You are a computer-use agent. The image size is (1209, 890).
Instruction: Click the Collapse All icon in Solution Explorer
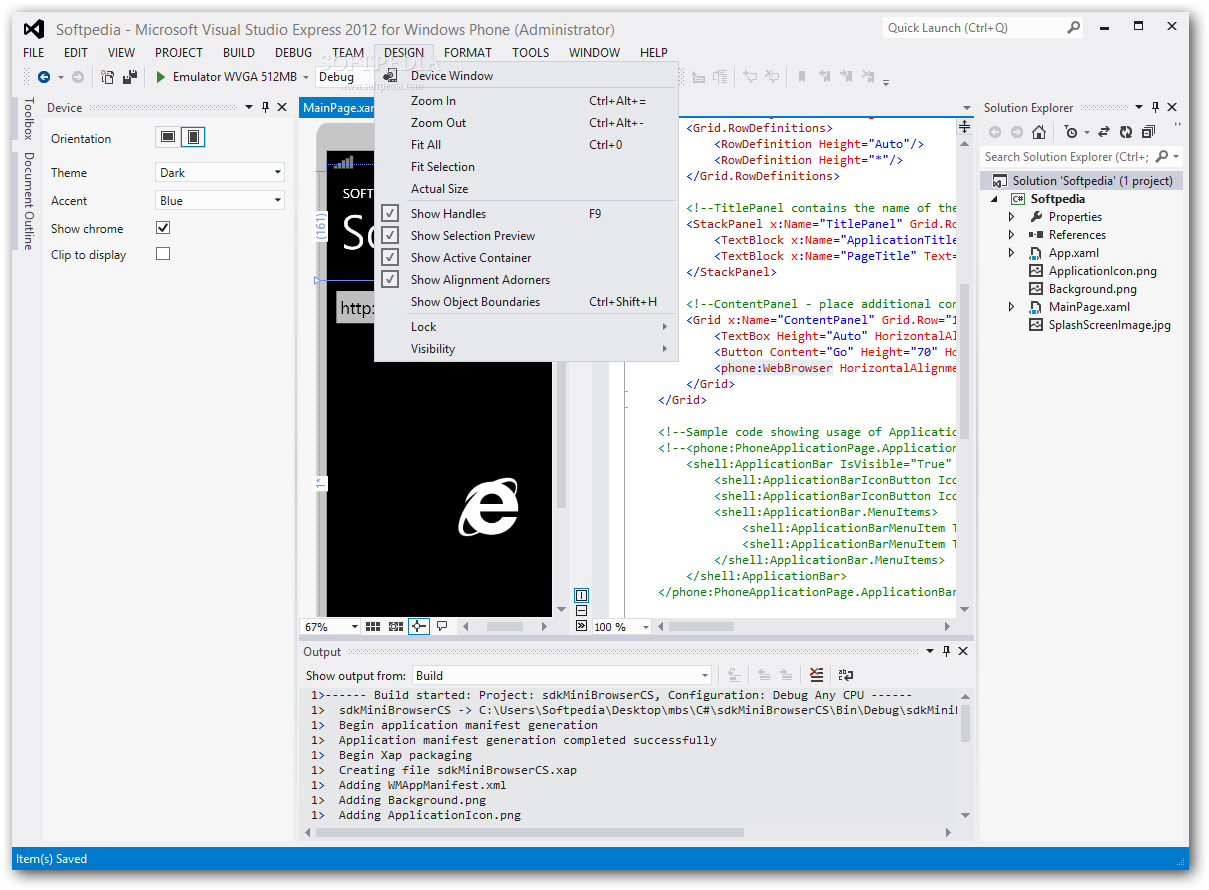[x=1148, y=132]
